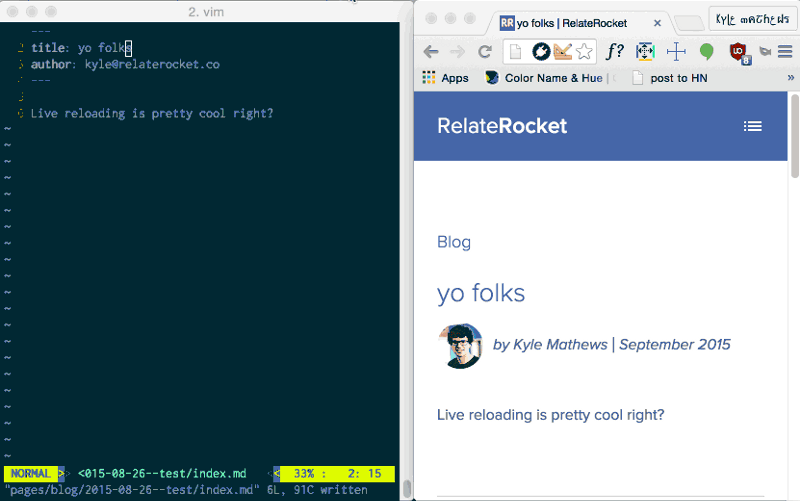Open the Apps bookmarks shortcut
The image size is (800, 501).
coord(445,78)
